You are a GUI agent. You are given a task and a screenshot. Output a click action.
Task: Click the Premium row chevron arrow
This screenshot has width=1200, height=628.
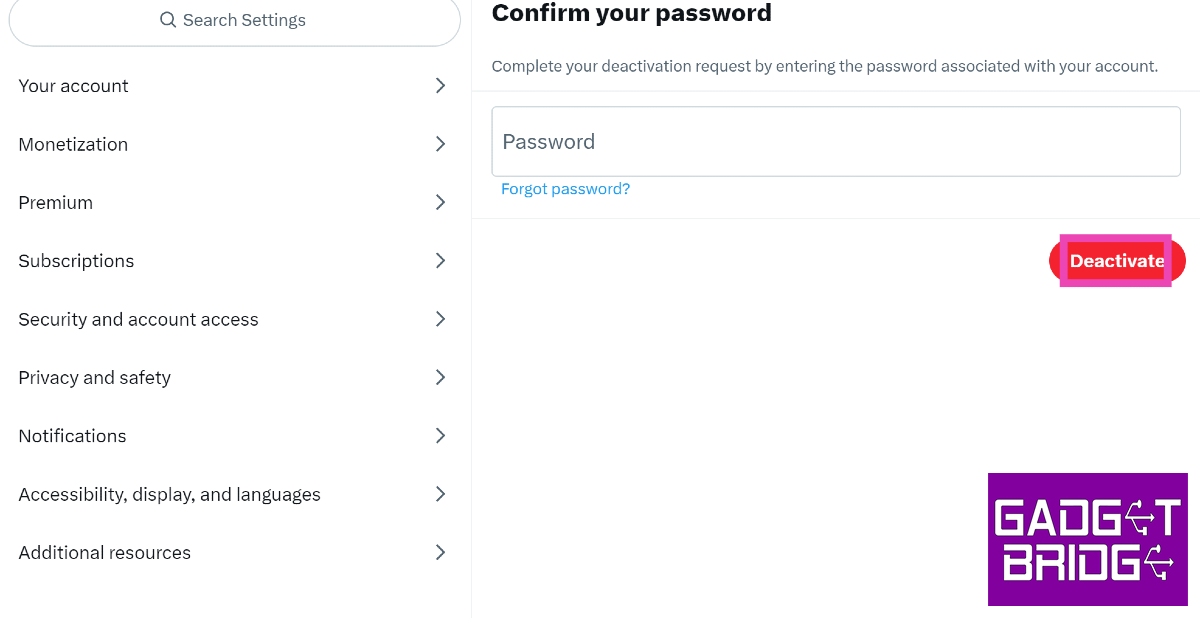440,202
